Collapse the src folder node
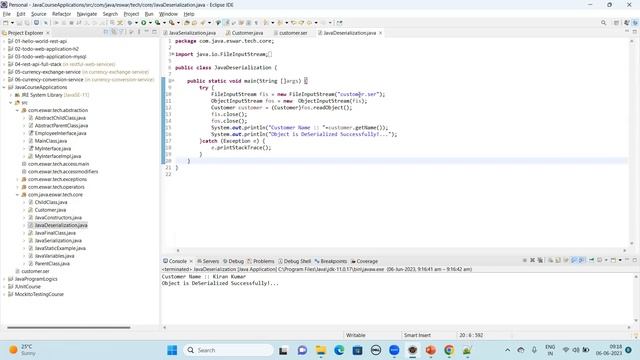Image resolution: width=640 pixels, height=360 pixels. pos(11,103)
